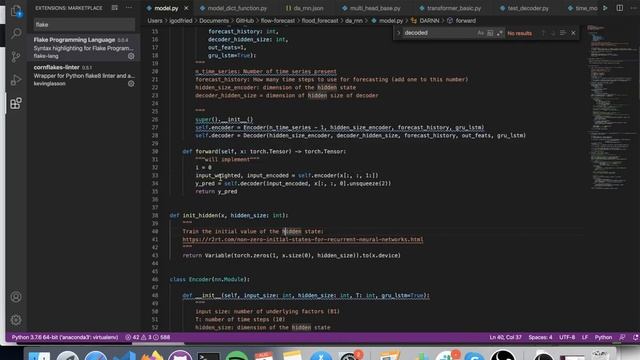Image resolution: width=640 pixels, height=360 pixels.
Task: Click Ln 40, Col 37 in status bar
Action: click(505, 338)
